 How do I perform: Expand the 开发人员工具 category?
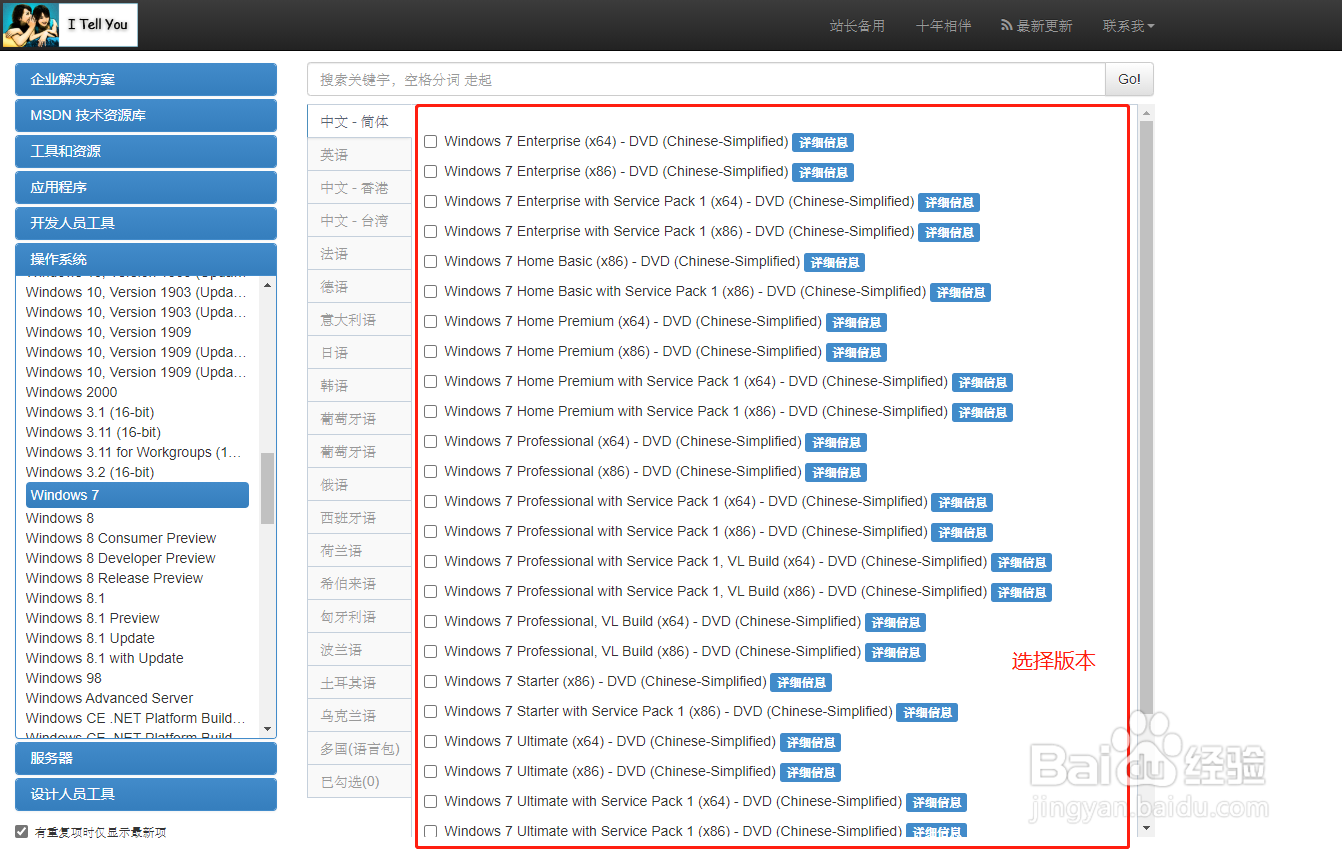coord(146,224)
